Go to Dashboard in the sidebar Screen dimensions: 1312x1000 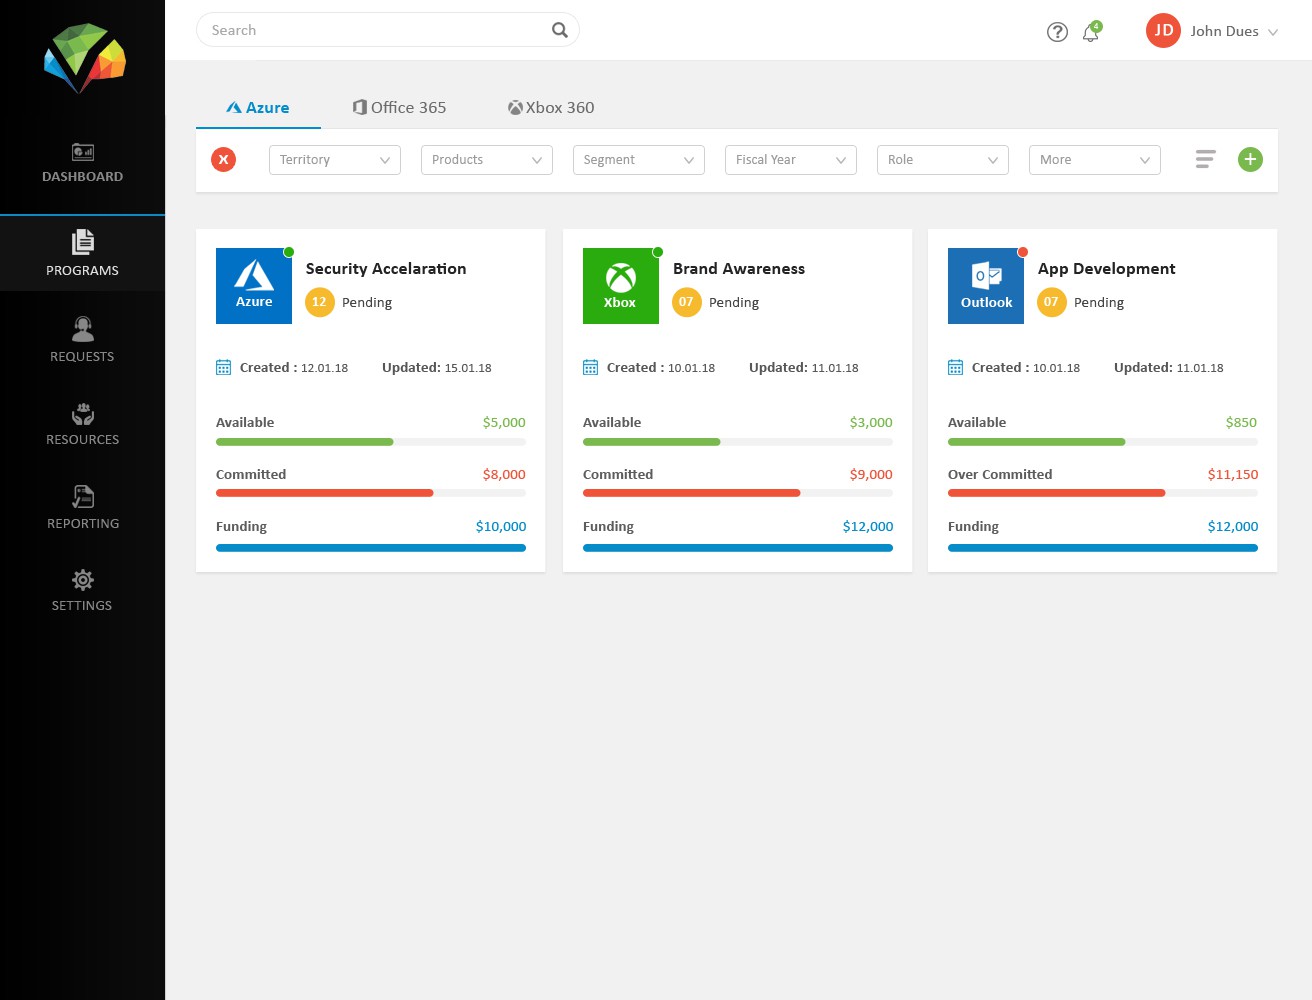(82, 164)
